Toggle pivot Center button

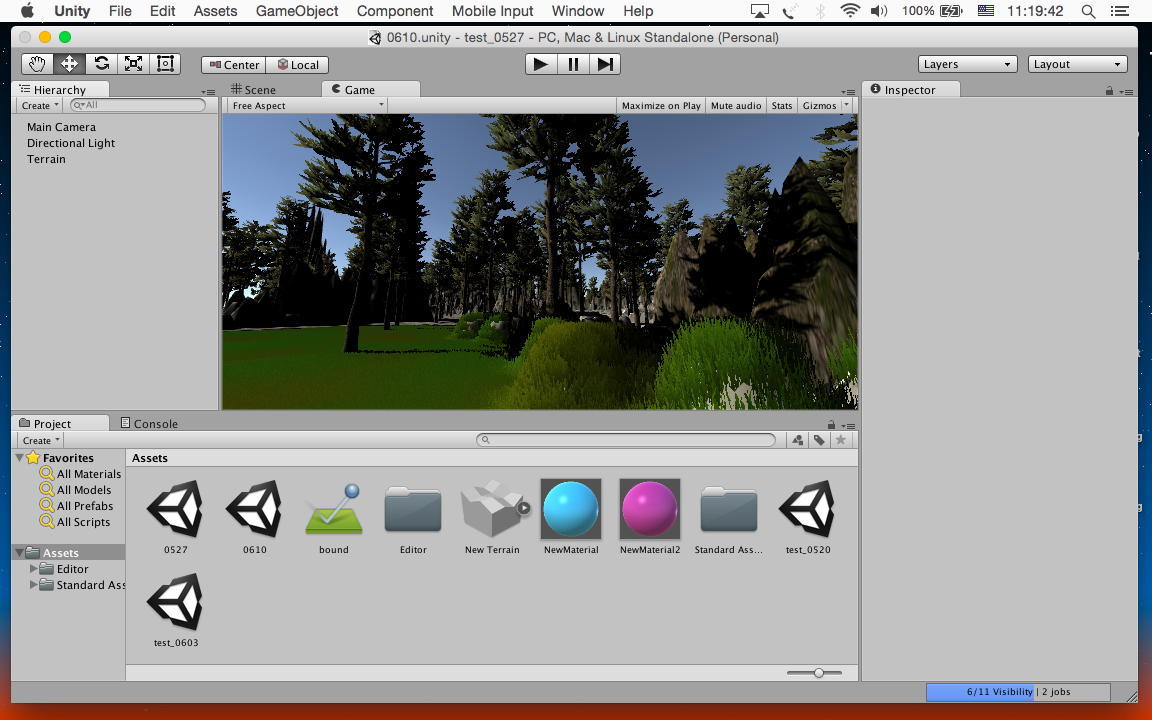tap(234, 65)
